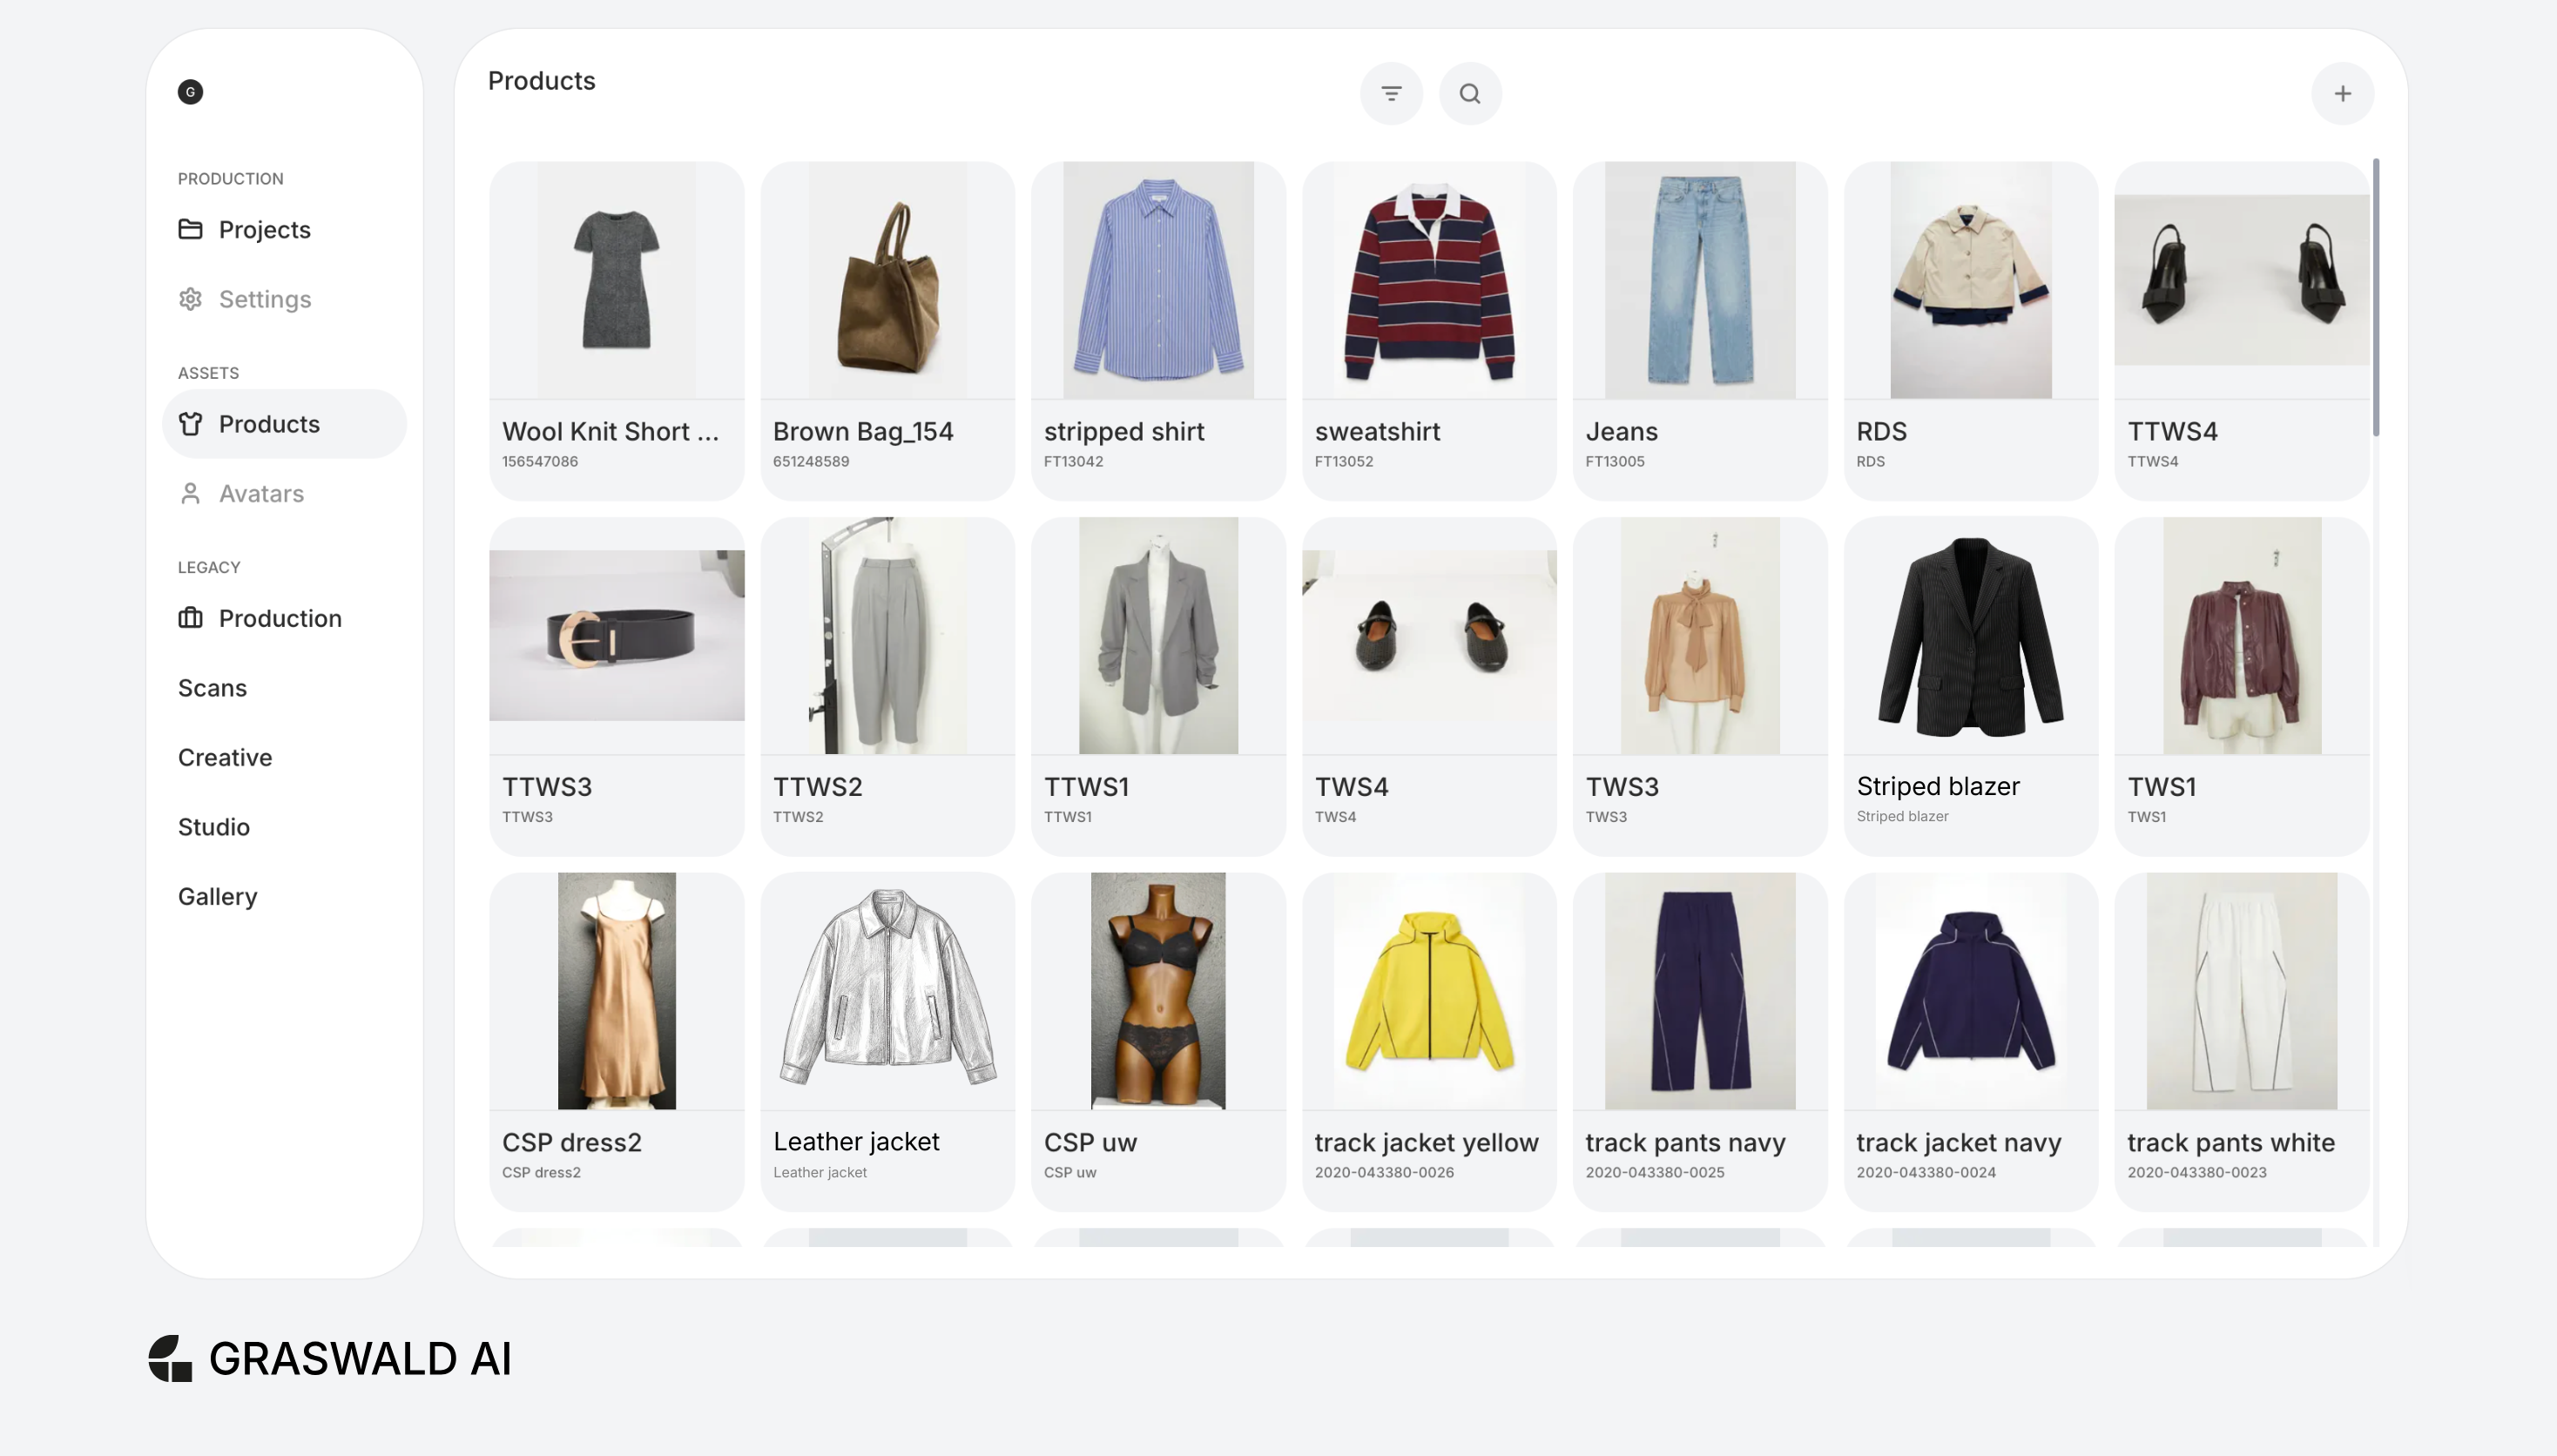Click product code 156547086
The width and height of the screenshot is (2557, 1456).
point(540,461)
